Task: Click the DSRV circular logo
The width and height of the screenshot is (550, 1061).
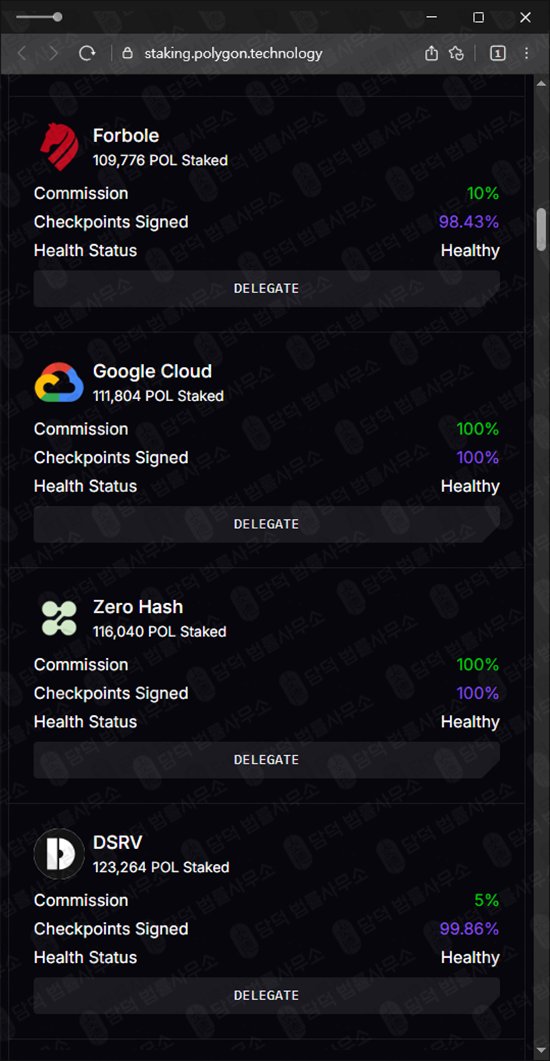Action: [x=59, y=853]
